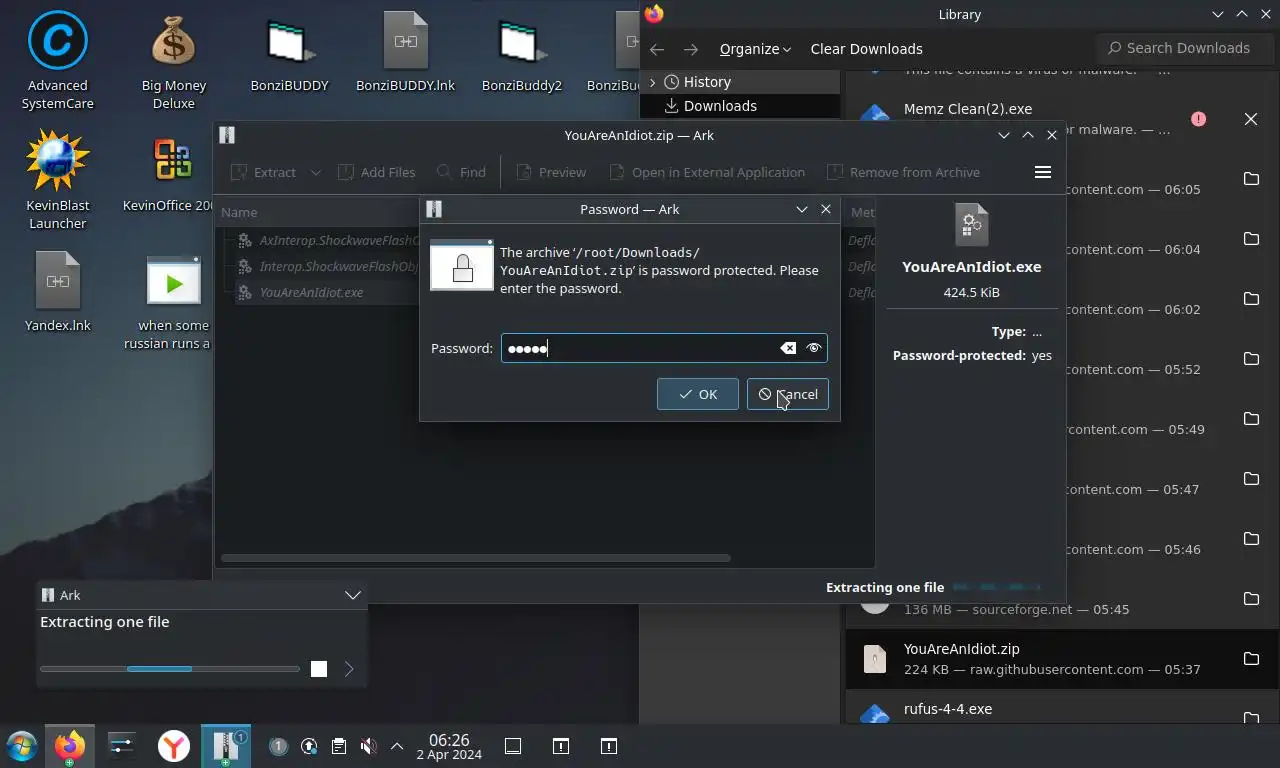Clear the password field text

click(788, 348)
